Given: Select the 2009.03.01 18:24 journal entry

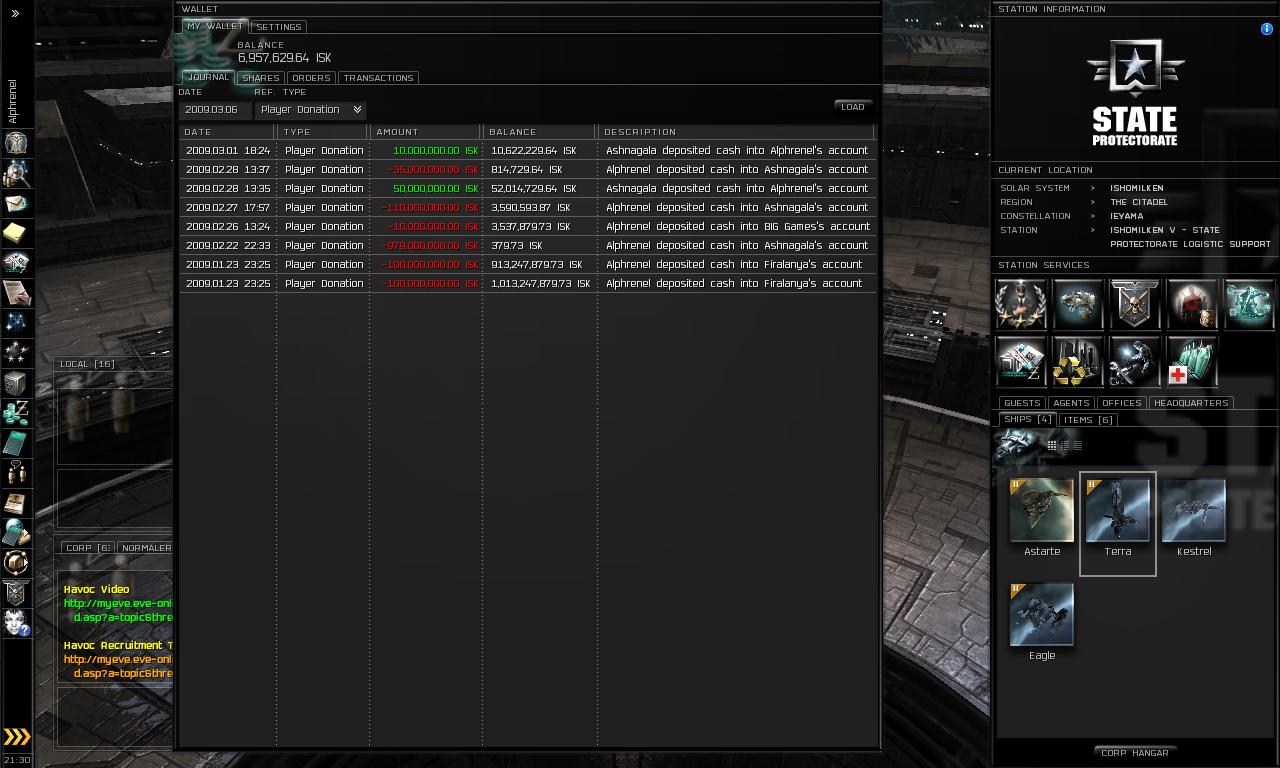Looking at the screenshot, I should coord(527,151).
